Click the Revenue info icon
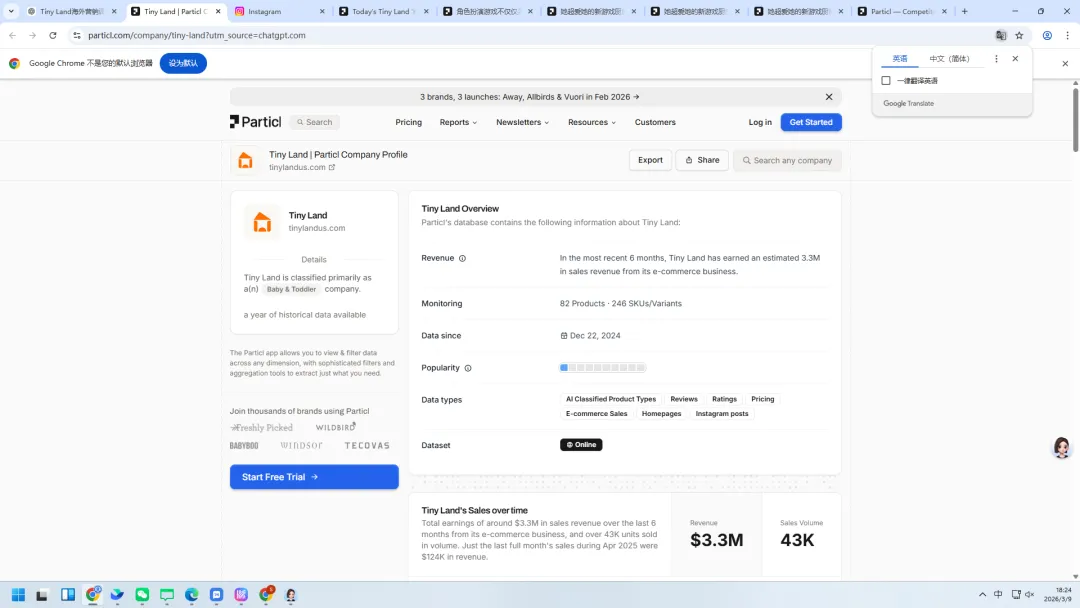The height and width of the screenshot is (608, 1080). pyautogui.click(x=462, y=258)
